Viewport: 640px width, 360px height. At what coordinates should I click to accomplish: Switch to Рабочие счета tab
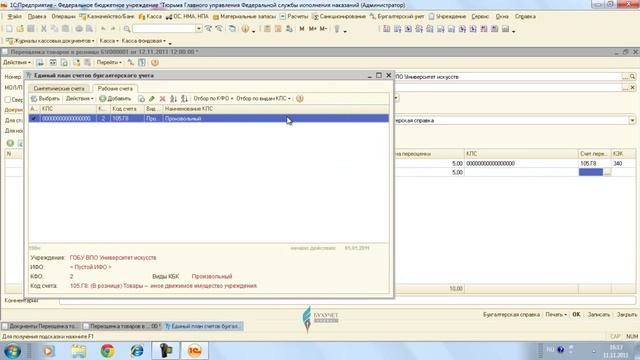coord(115,89)
